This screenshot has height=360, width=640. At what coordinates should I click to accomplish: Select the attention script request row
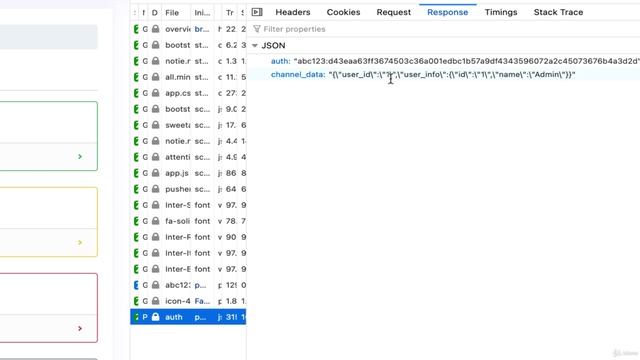189,157
